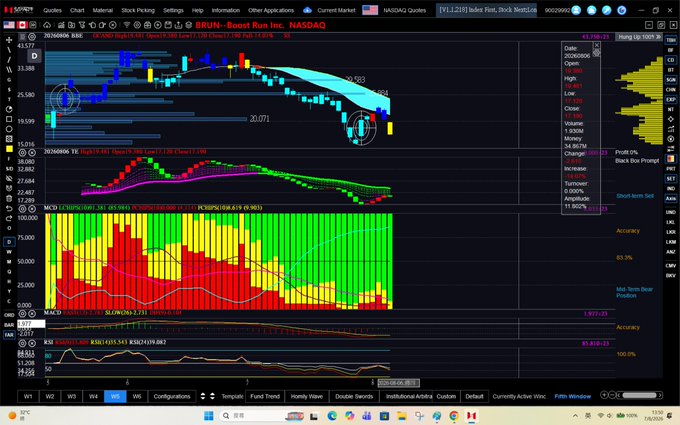Toggle the M monthly period in left sidebar
Screen dimensions: 680x425
9,262
